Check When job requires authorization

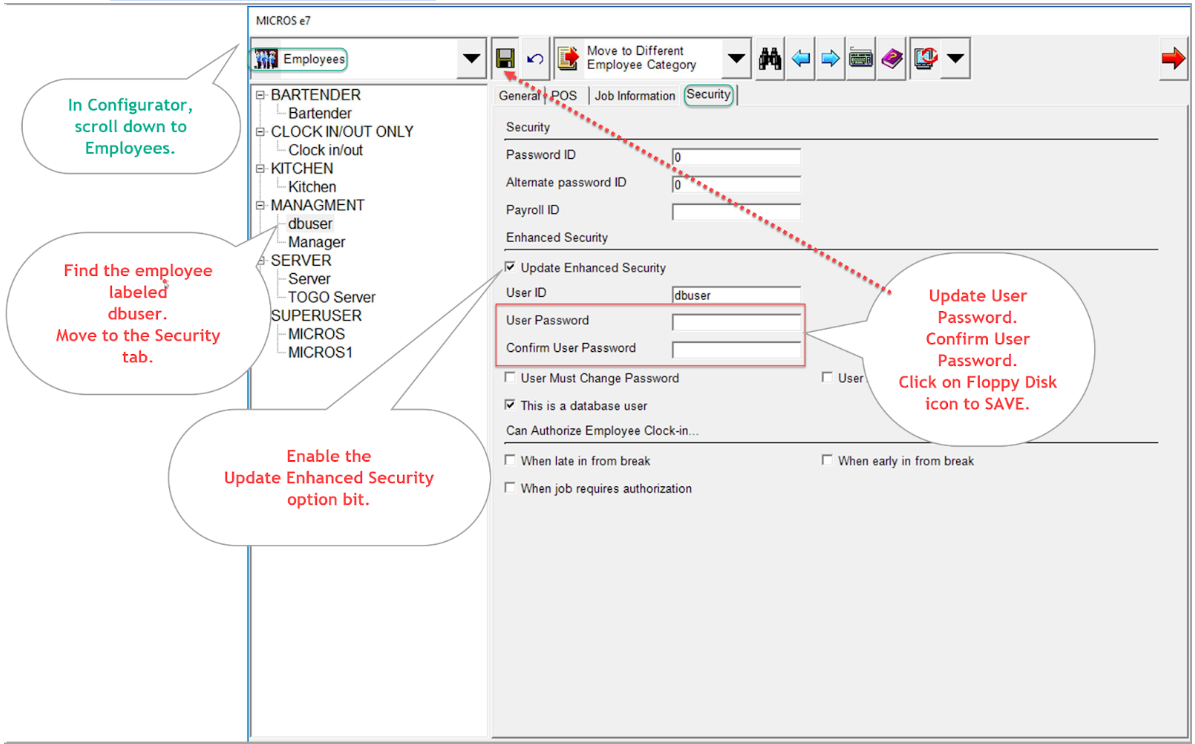tap(510, 488)
